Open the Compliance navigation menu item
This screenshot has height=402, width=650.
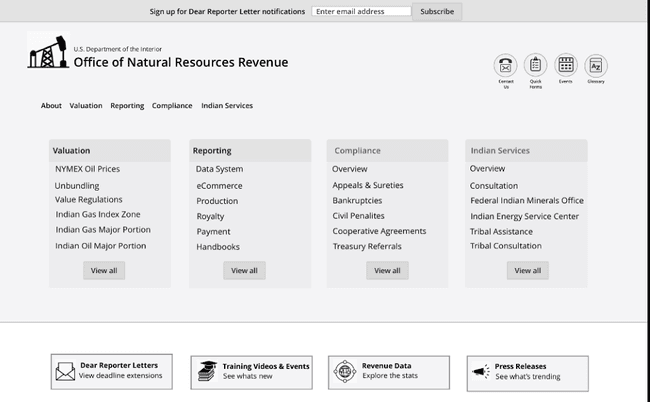pyautogui.click(x=172, y=106)
